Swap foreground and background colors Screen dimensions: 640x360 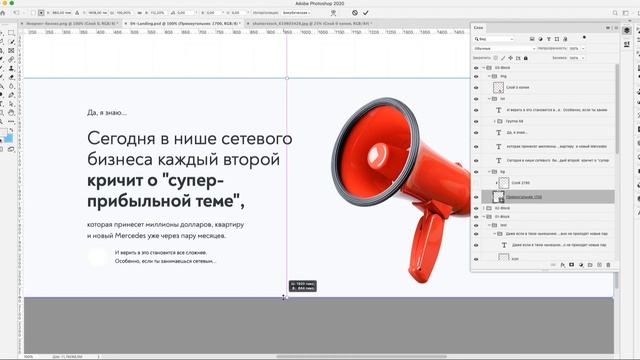tap(11, 130)
